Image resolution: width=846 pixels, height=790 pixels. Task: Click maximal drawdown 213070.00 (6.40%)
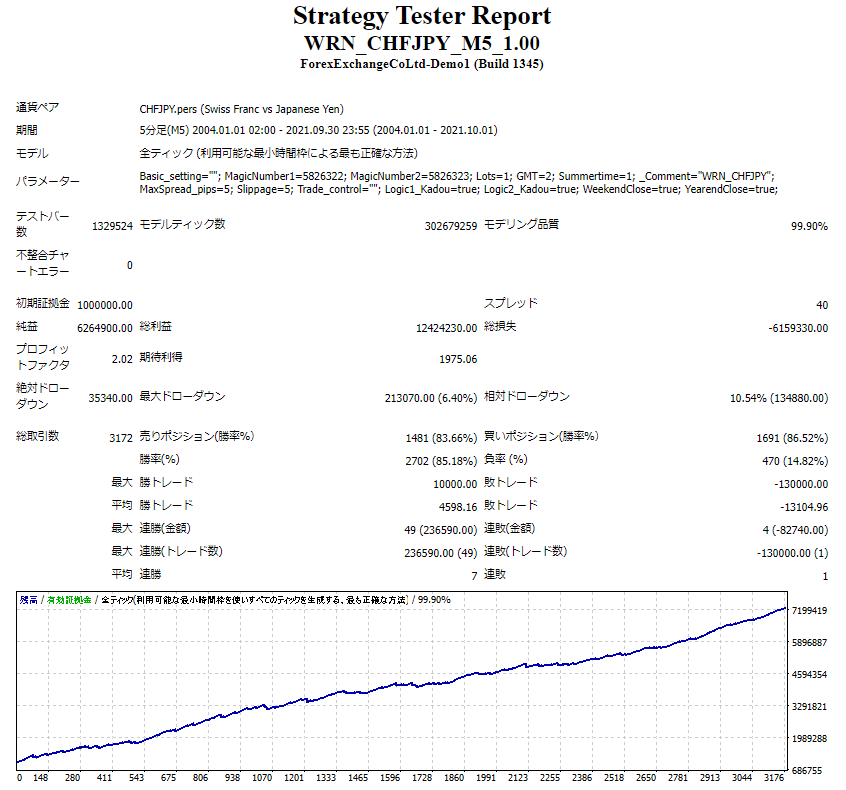click(x=431, y=398)
